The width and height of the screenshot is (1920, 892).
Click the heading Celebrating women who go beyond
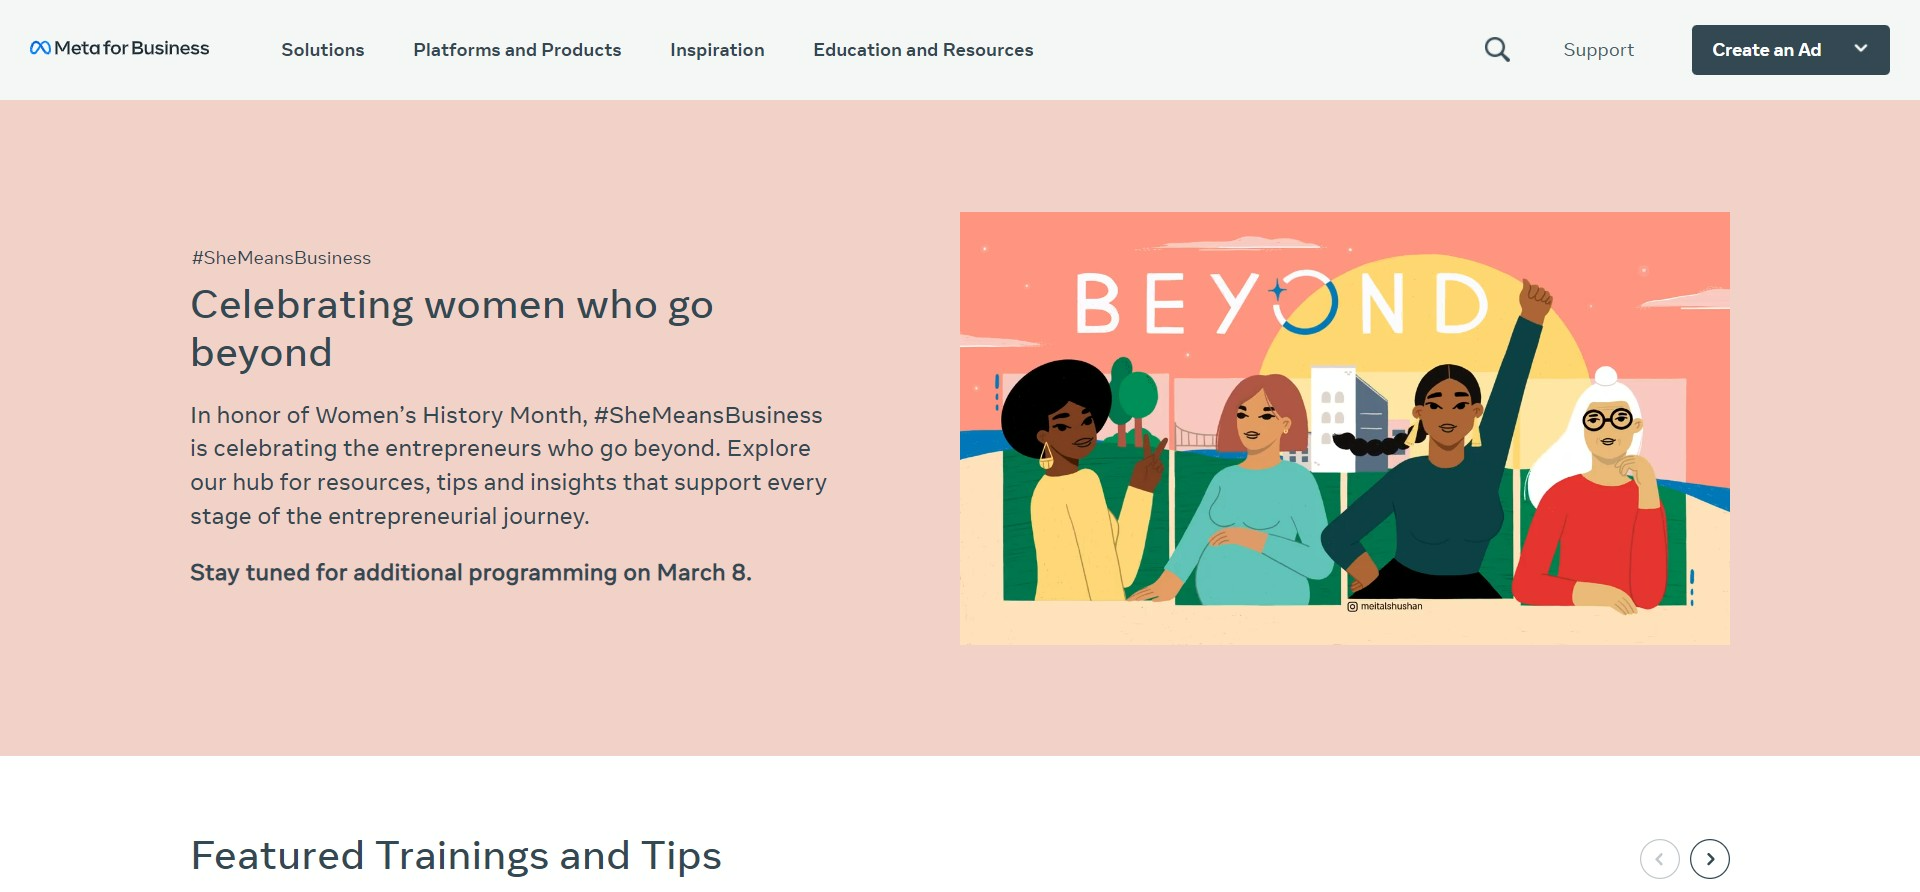[x=452, y=328]
